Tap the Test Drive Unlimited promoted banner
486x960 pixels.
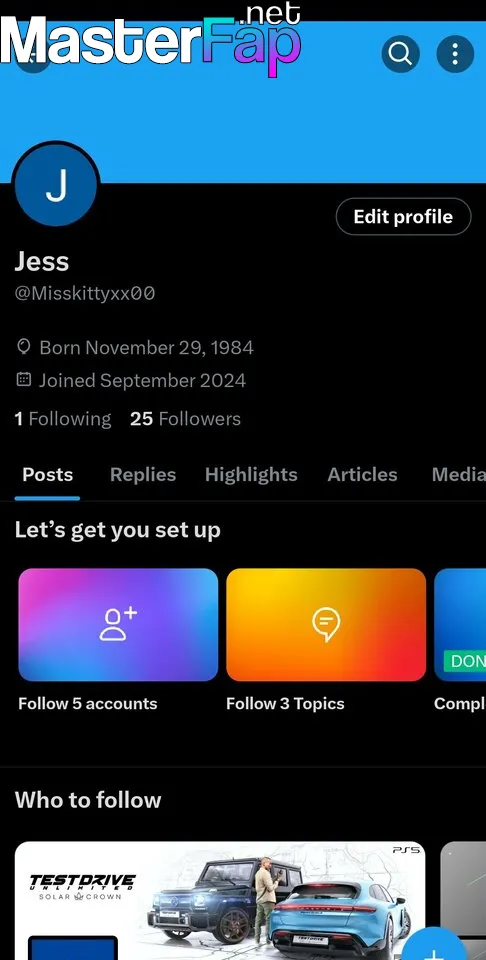click(x=220, y=901)
